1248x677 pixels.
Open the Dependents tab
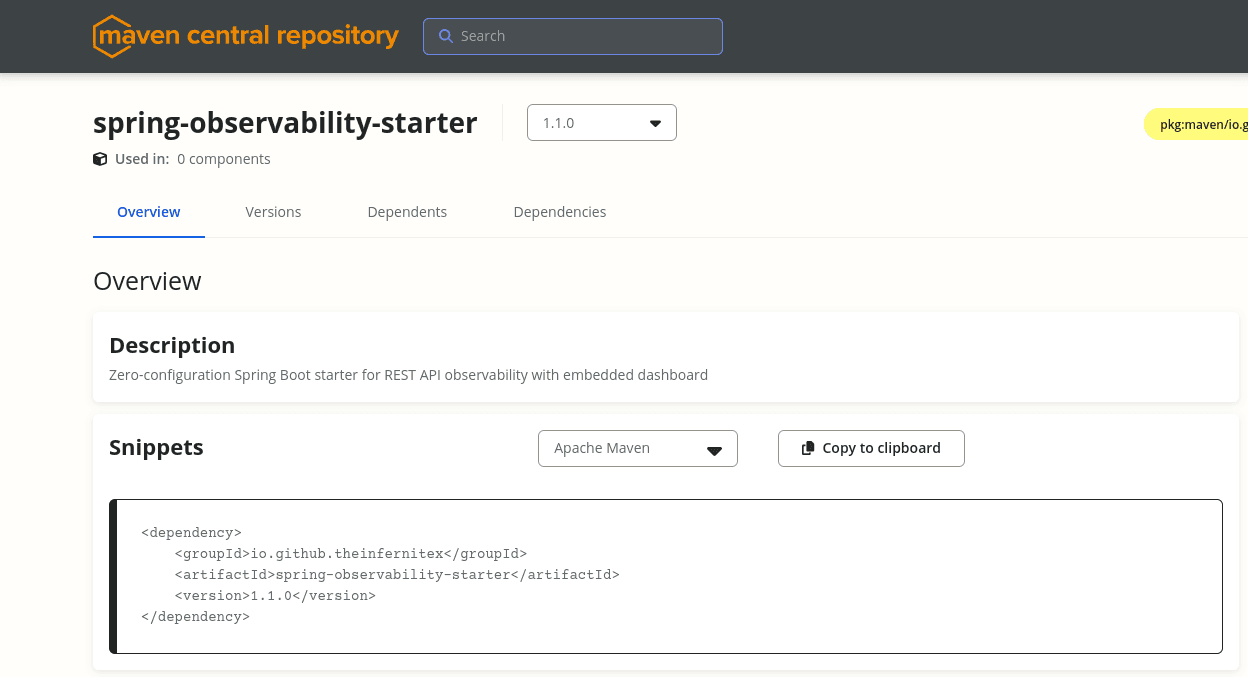(x=407, y=212)
